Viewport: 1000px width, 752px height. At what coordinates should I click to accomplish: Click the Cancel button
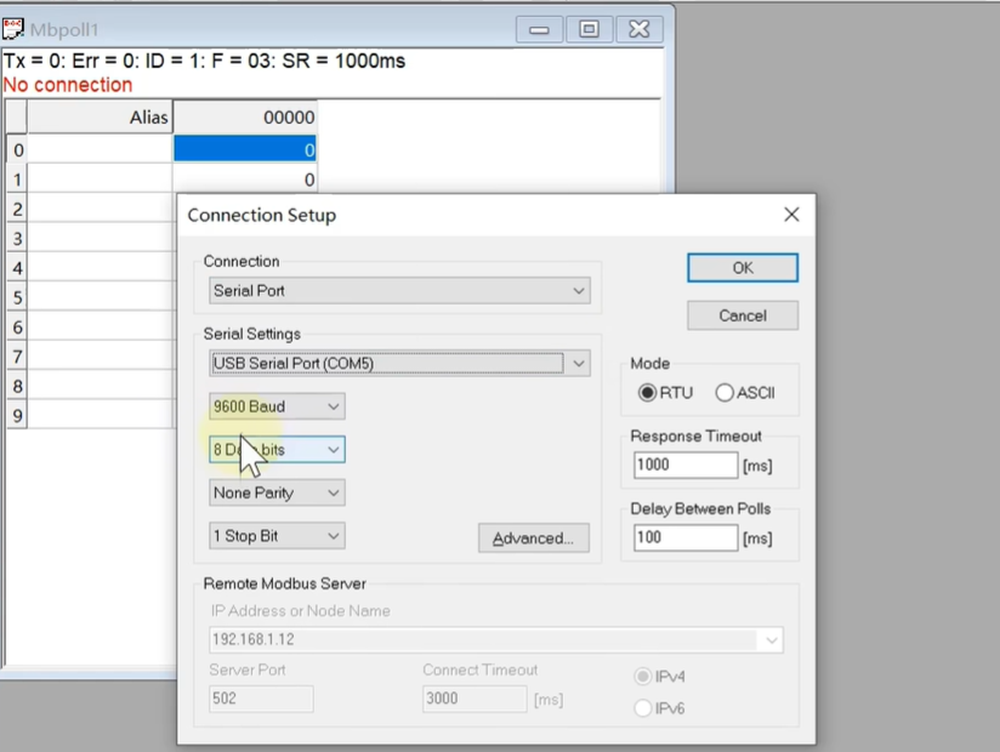click(742, 316)
